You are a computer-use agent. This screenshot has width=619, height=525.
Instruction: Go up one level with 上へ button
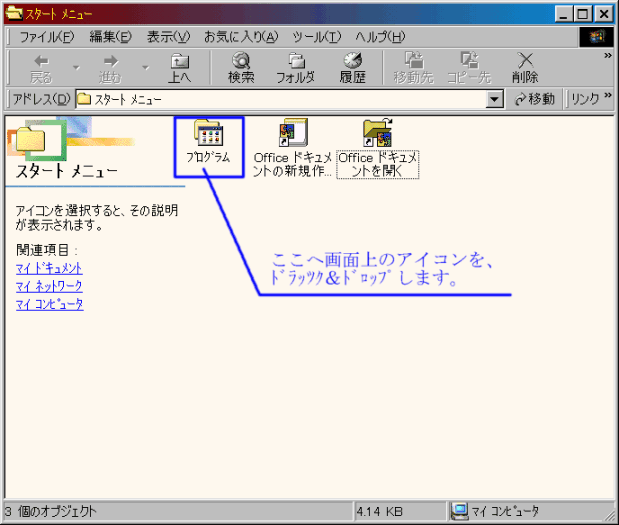point(180,68)
